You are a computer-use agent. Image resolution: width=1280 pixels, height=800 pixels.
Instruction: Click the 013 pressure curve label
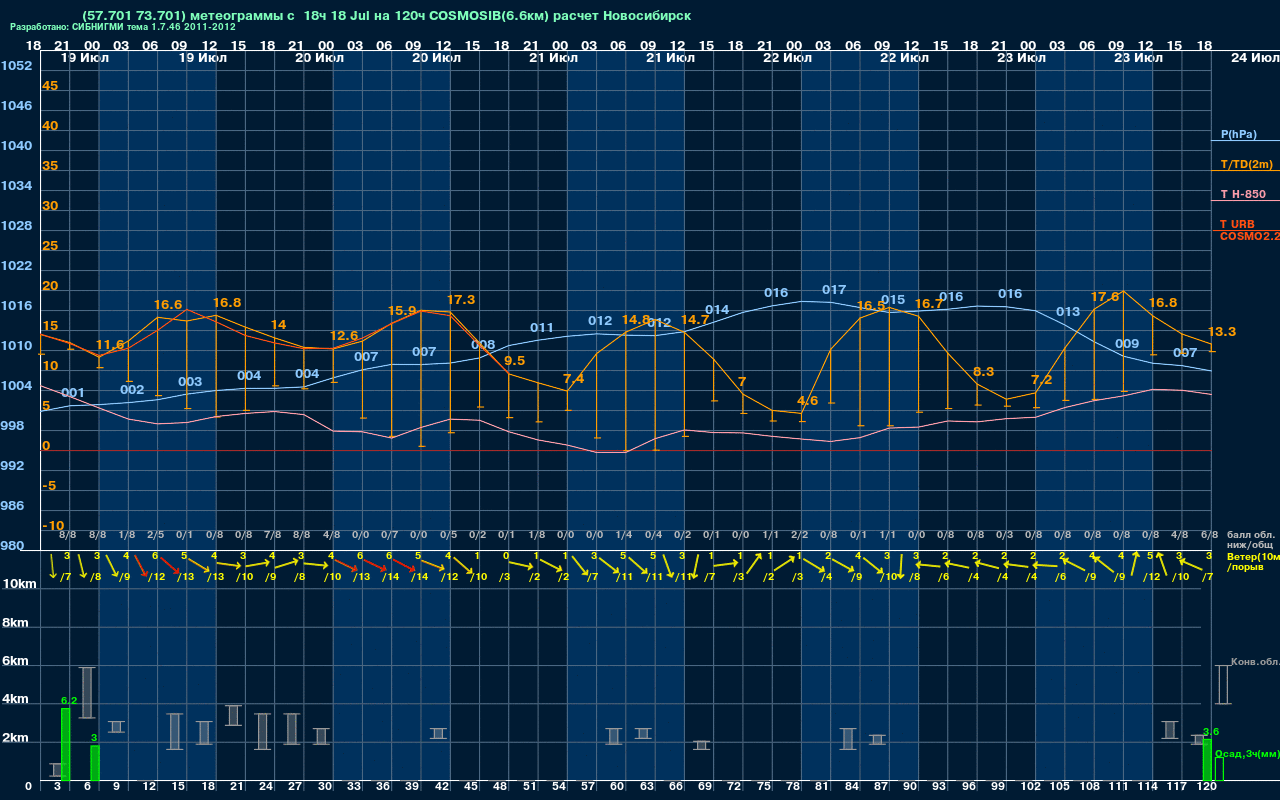(1068, 312)
